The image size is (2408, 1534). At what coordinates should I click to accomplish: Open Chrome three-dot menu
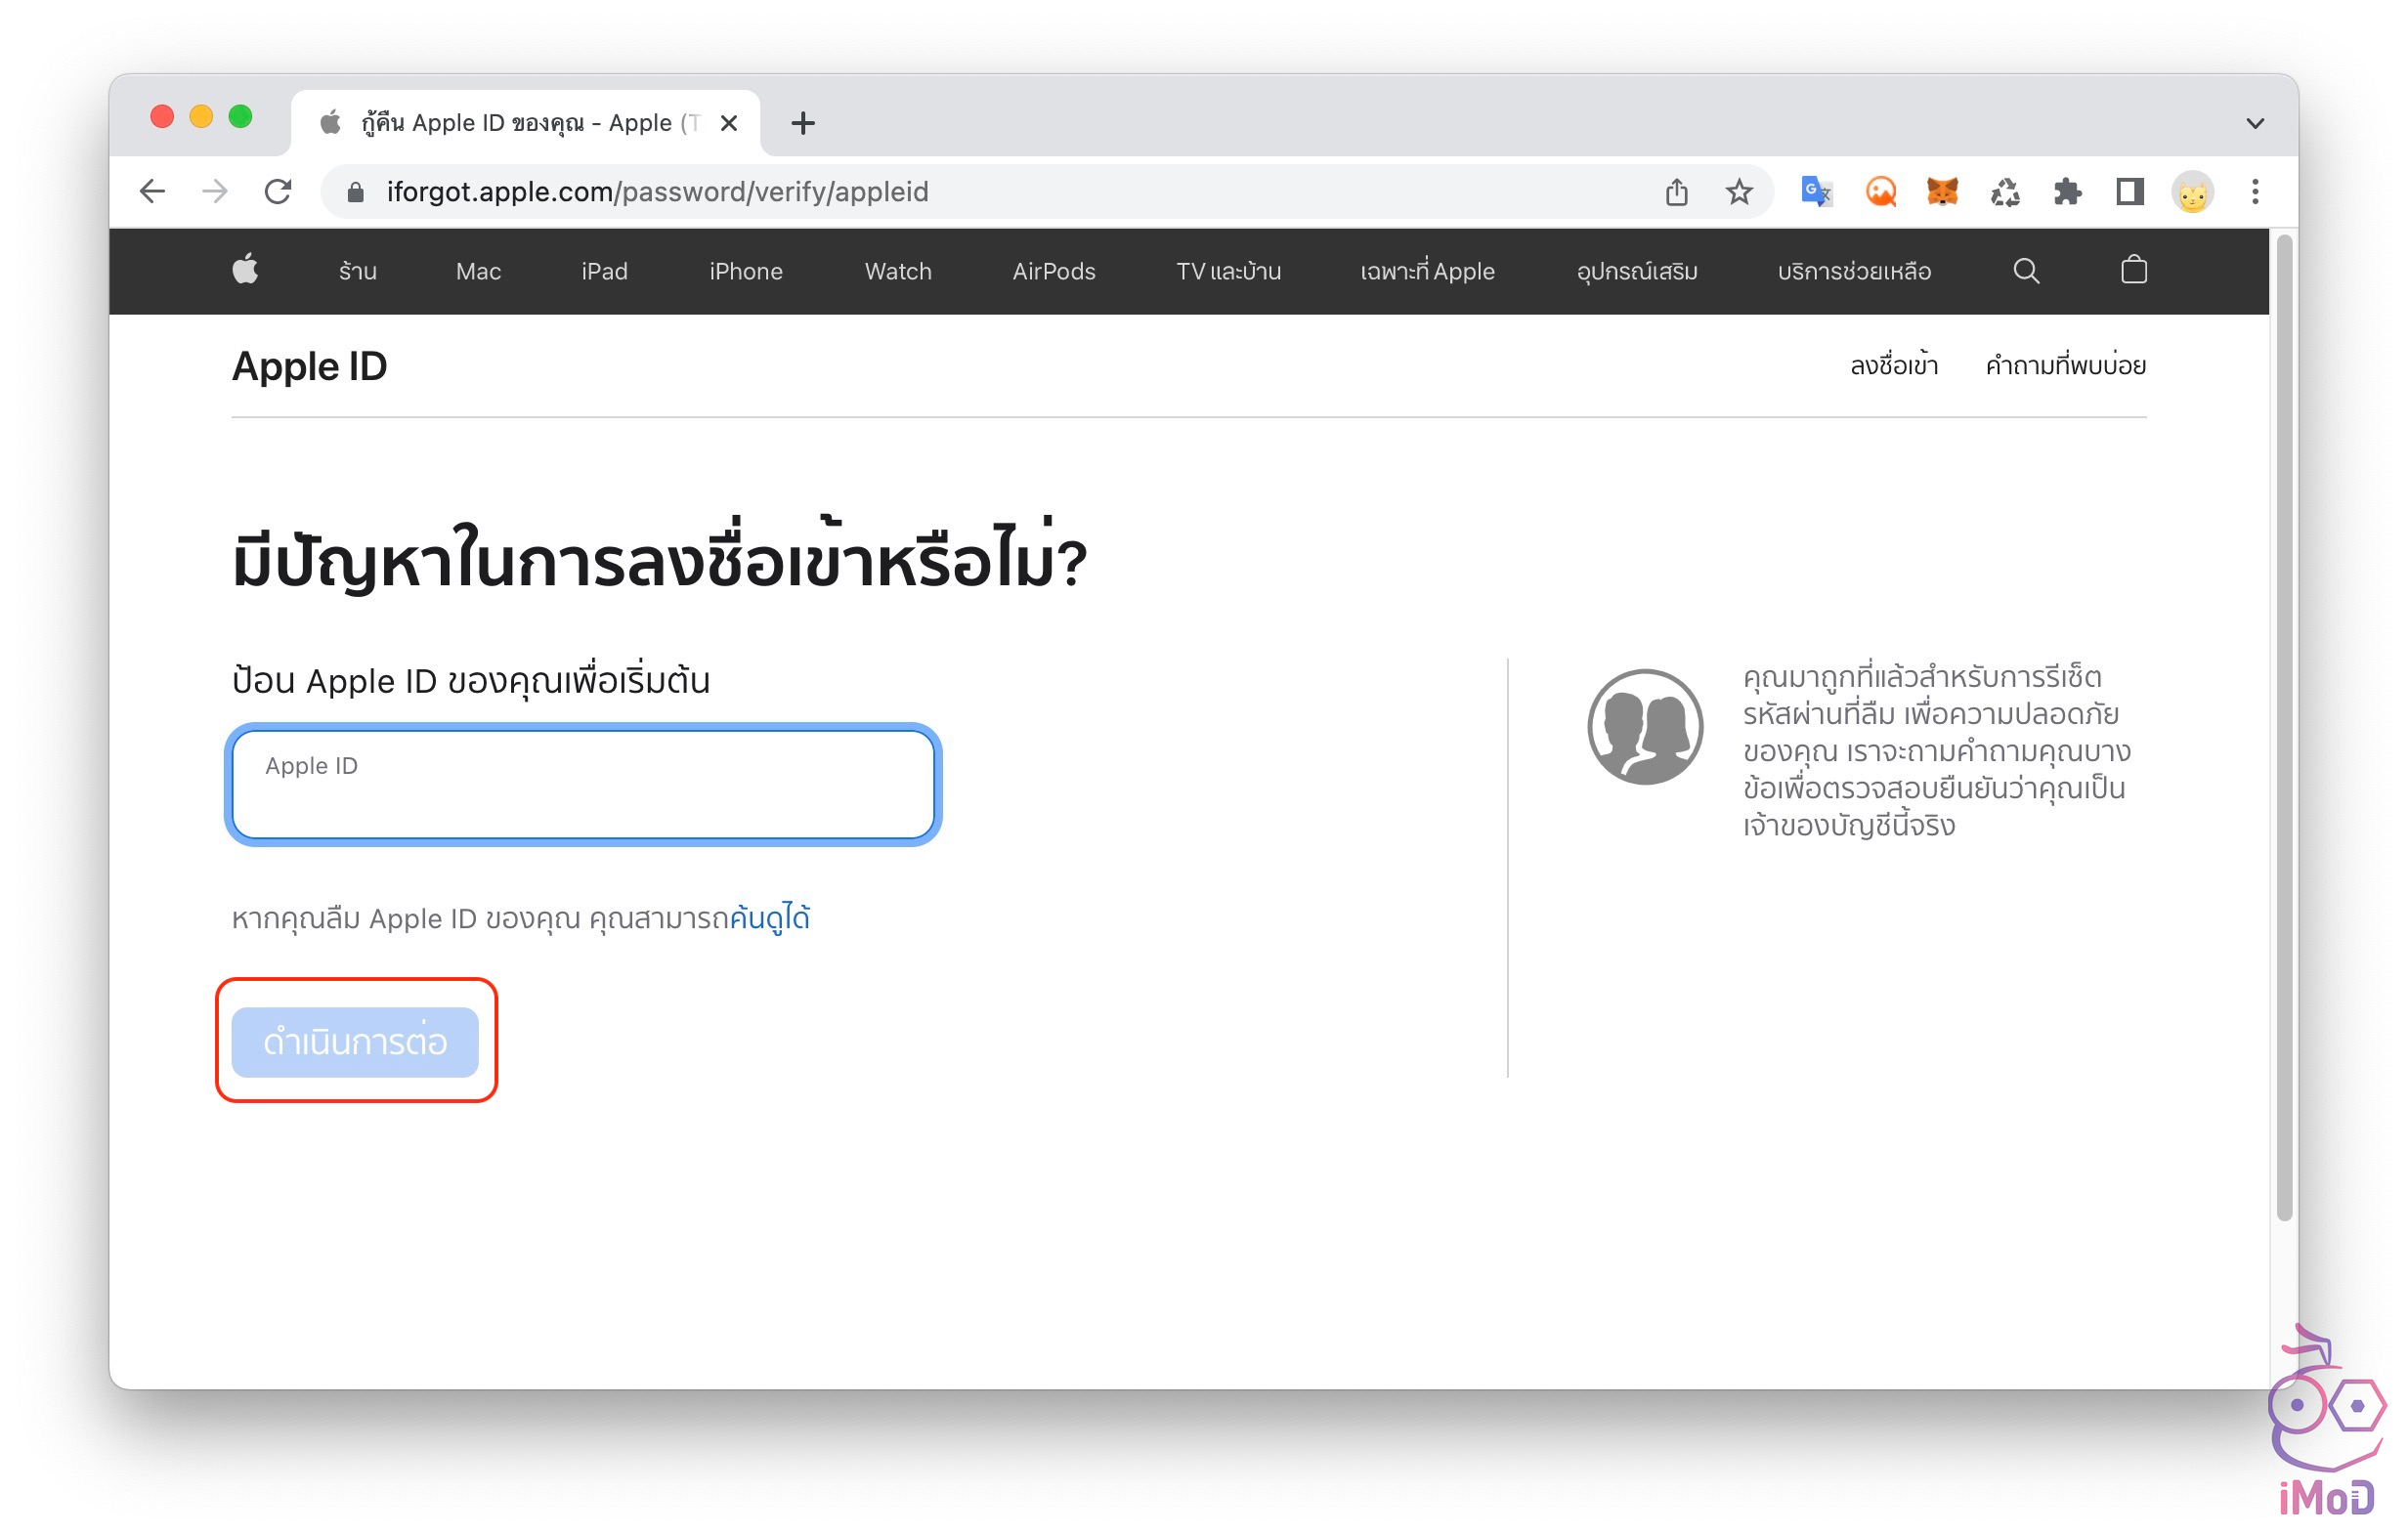pos(2254,191)
